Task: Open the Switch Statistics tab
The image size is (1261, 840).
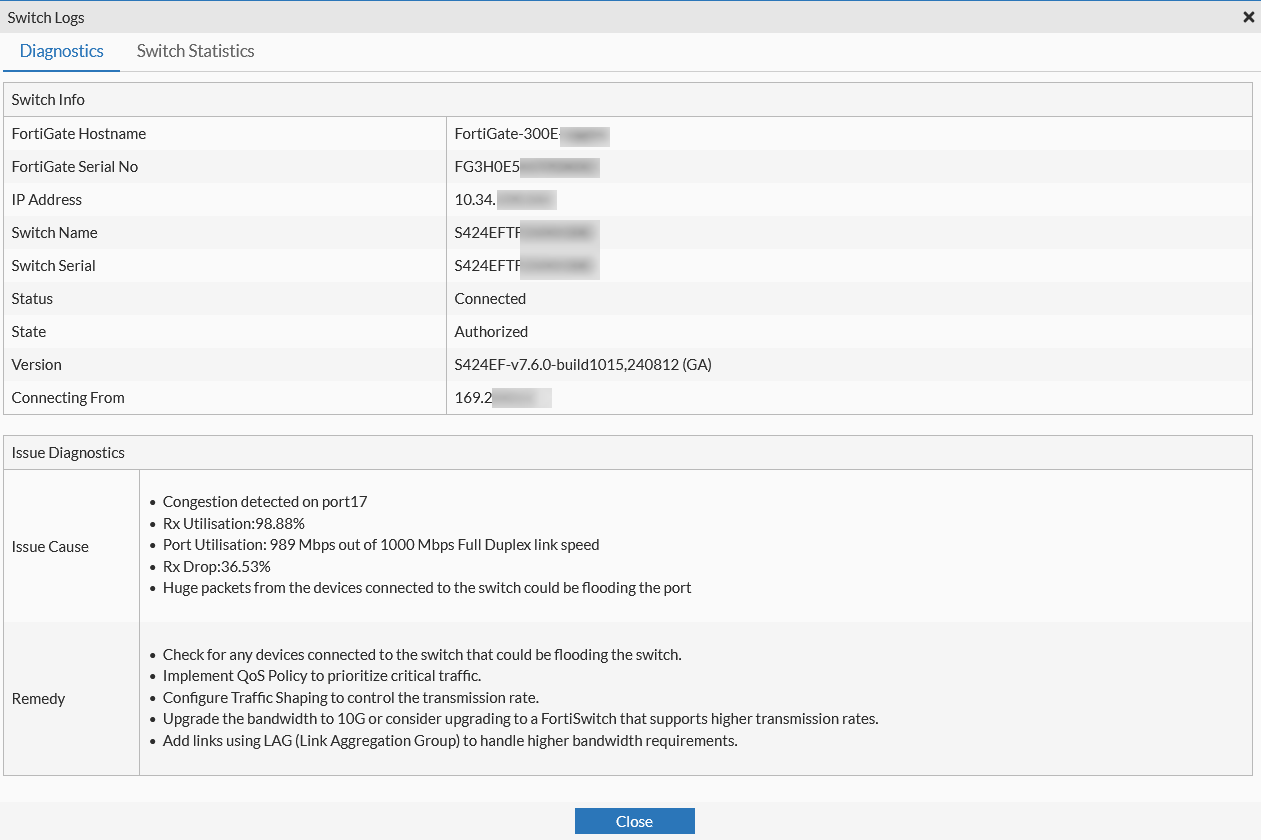Action: [x=195, y=51]
